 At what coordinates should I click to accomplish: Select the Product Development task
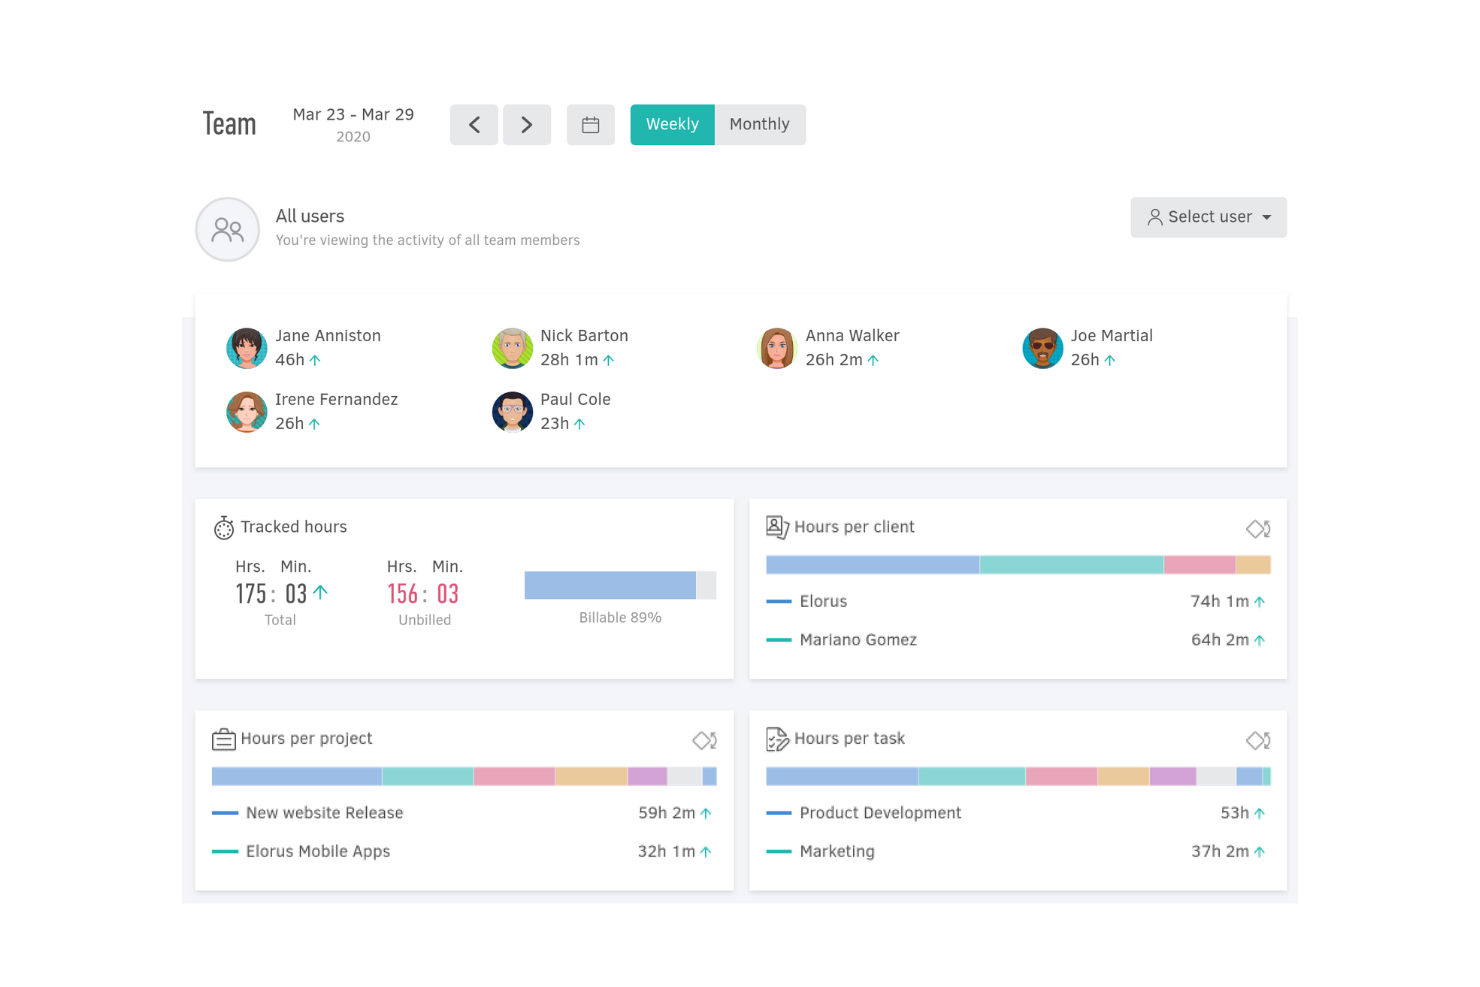click(x=1018, y=814)
